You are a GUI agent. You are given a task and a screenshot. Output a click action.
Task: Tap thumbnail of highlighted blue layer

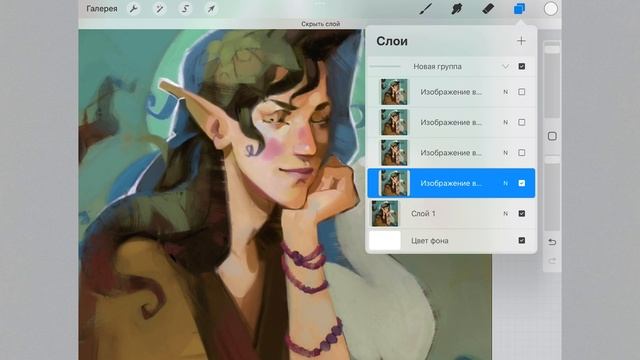[394, 183]
